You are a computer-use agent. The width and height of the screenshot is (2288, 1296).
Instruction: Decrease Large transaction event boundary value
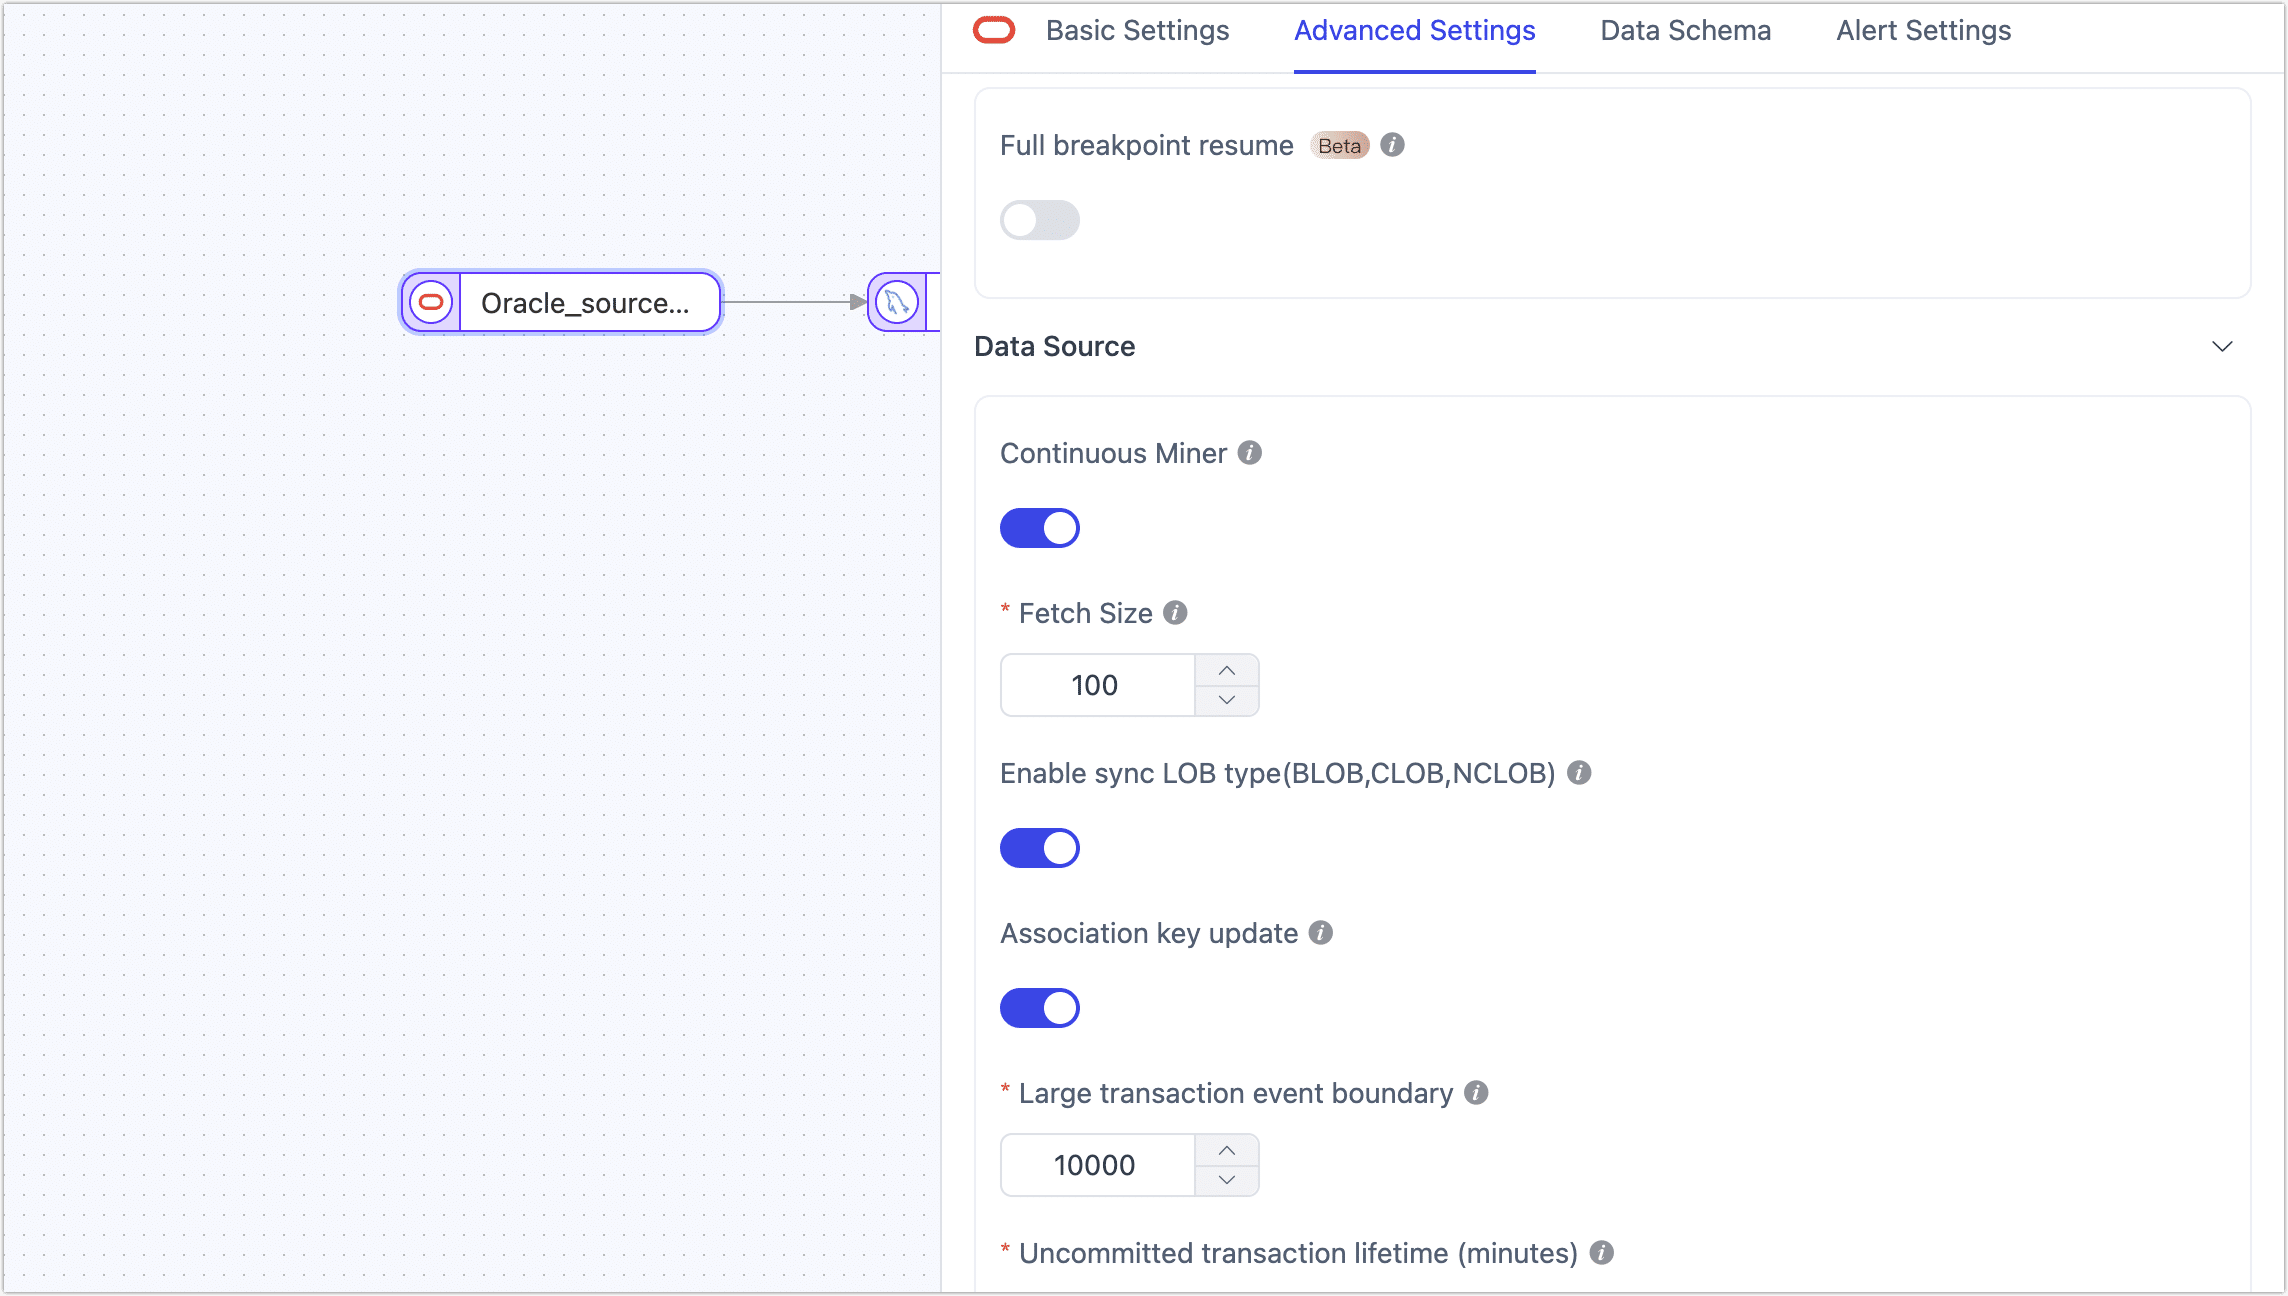[x=1227, y=1180]
